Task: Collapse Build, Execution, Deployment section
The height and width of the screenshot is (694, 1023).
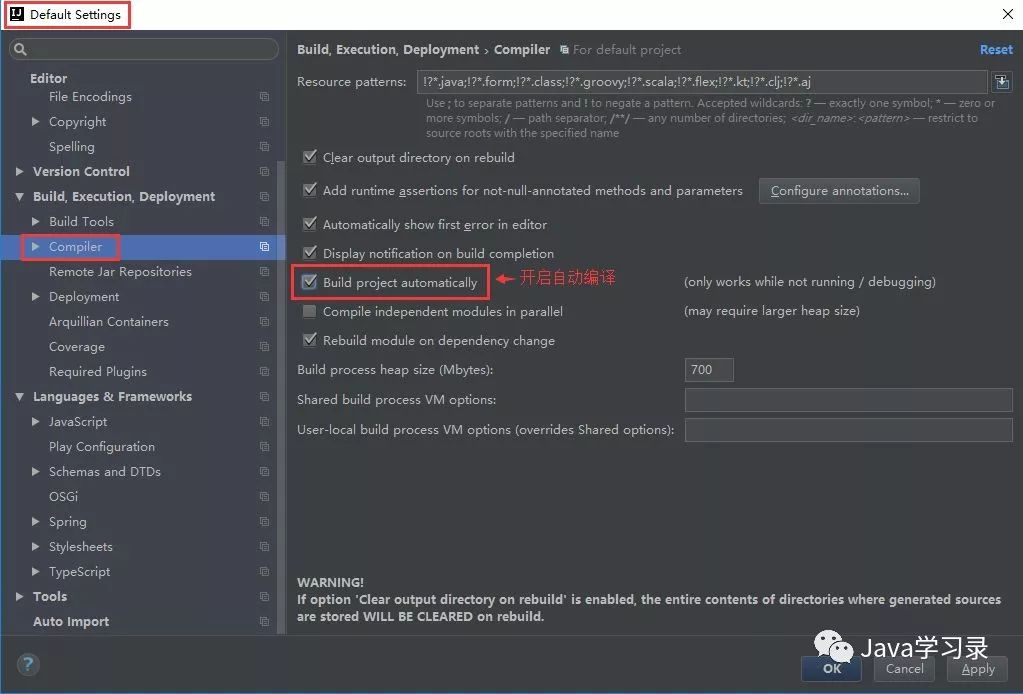Action: [20, 196]
